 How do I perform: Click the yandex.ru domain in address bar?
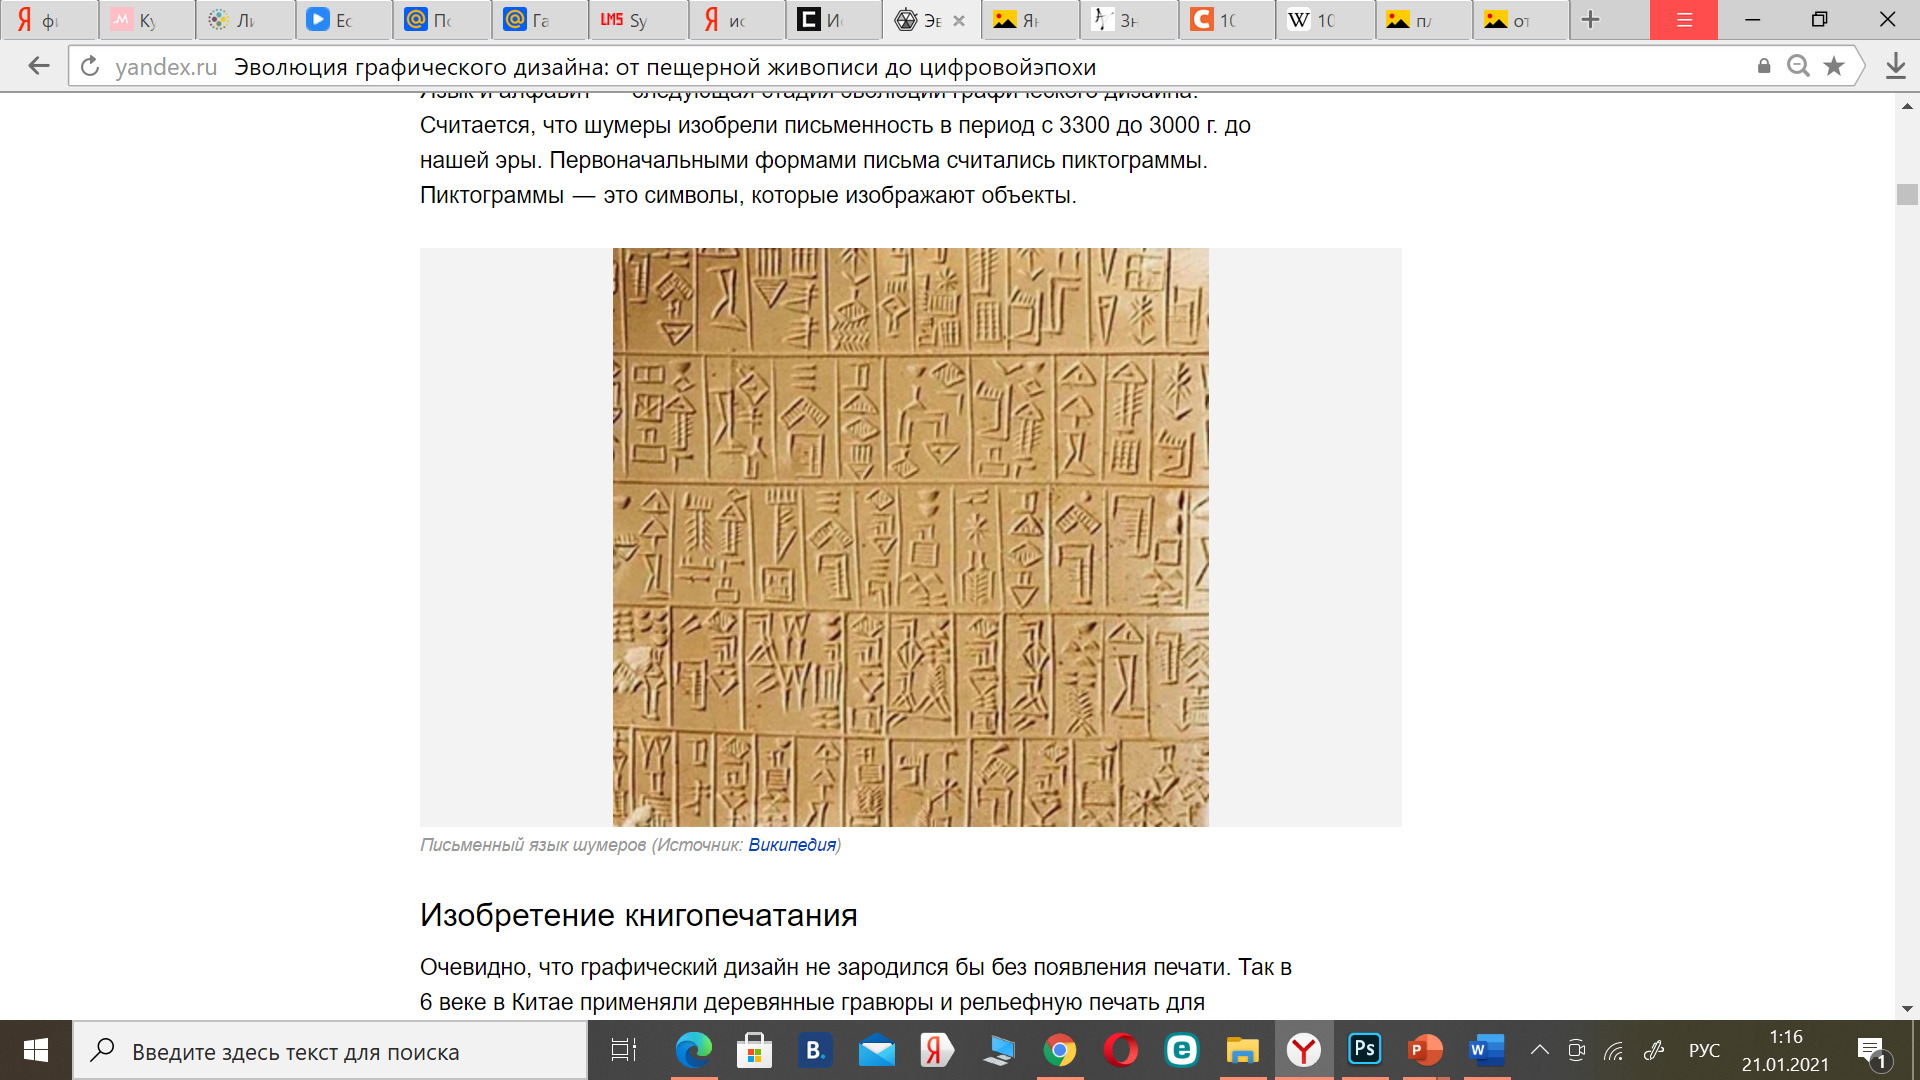[x=166, y=67]
